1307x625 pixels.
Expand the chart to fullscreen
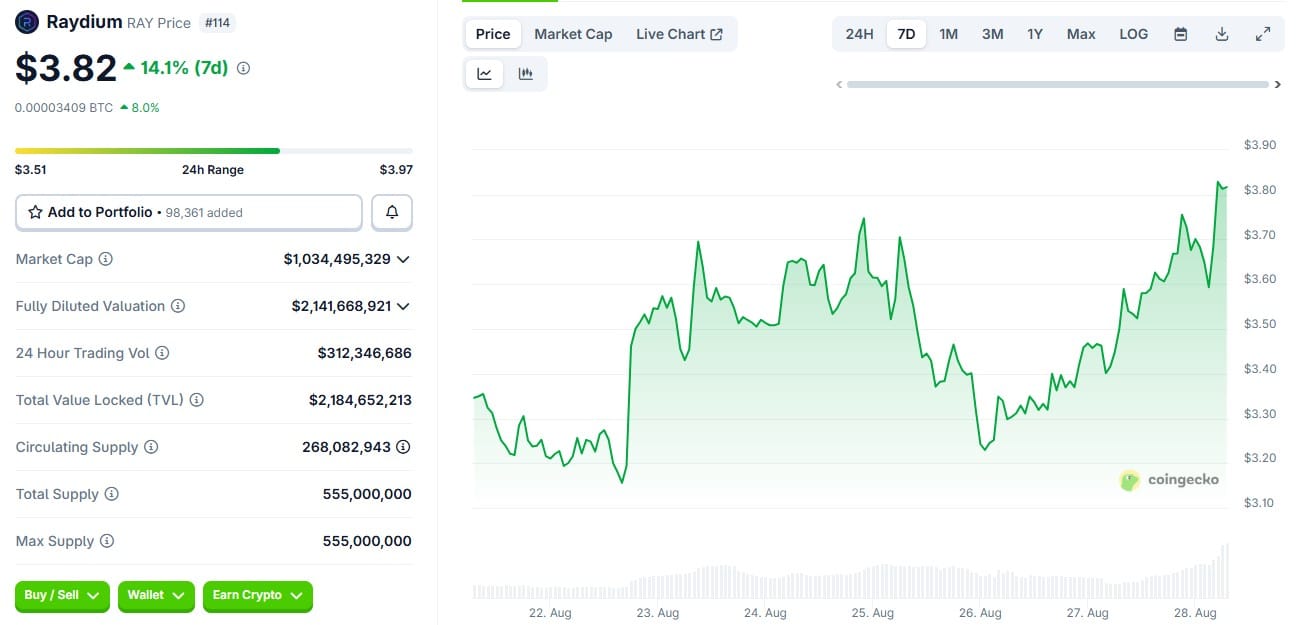coord(1263,33)
